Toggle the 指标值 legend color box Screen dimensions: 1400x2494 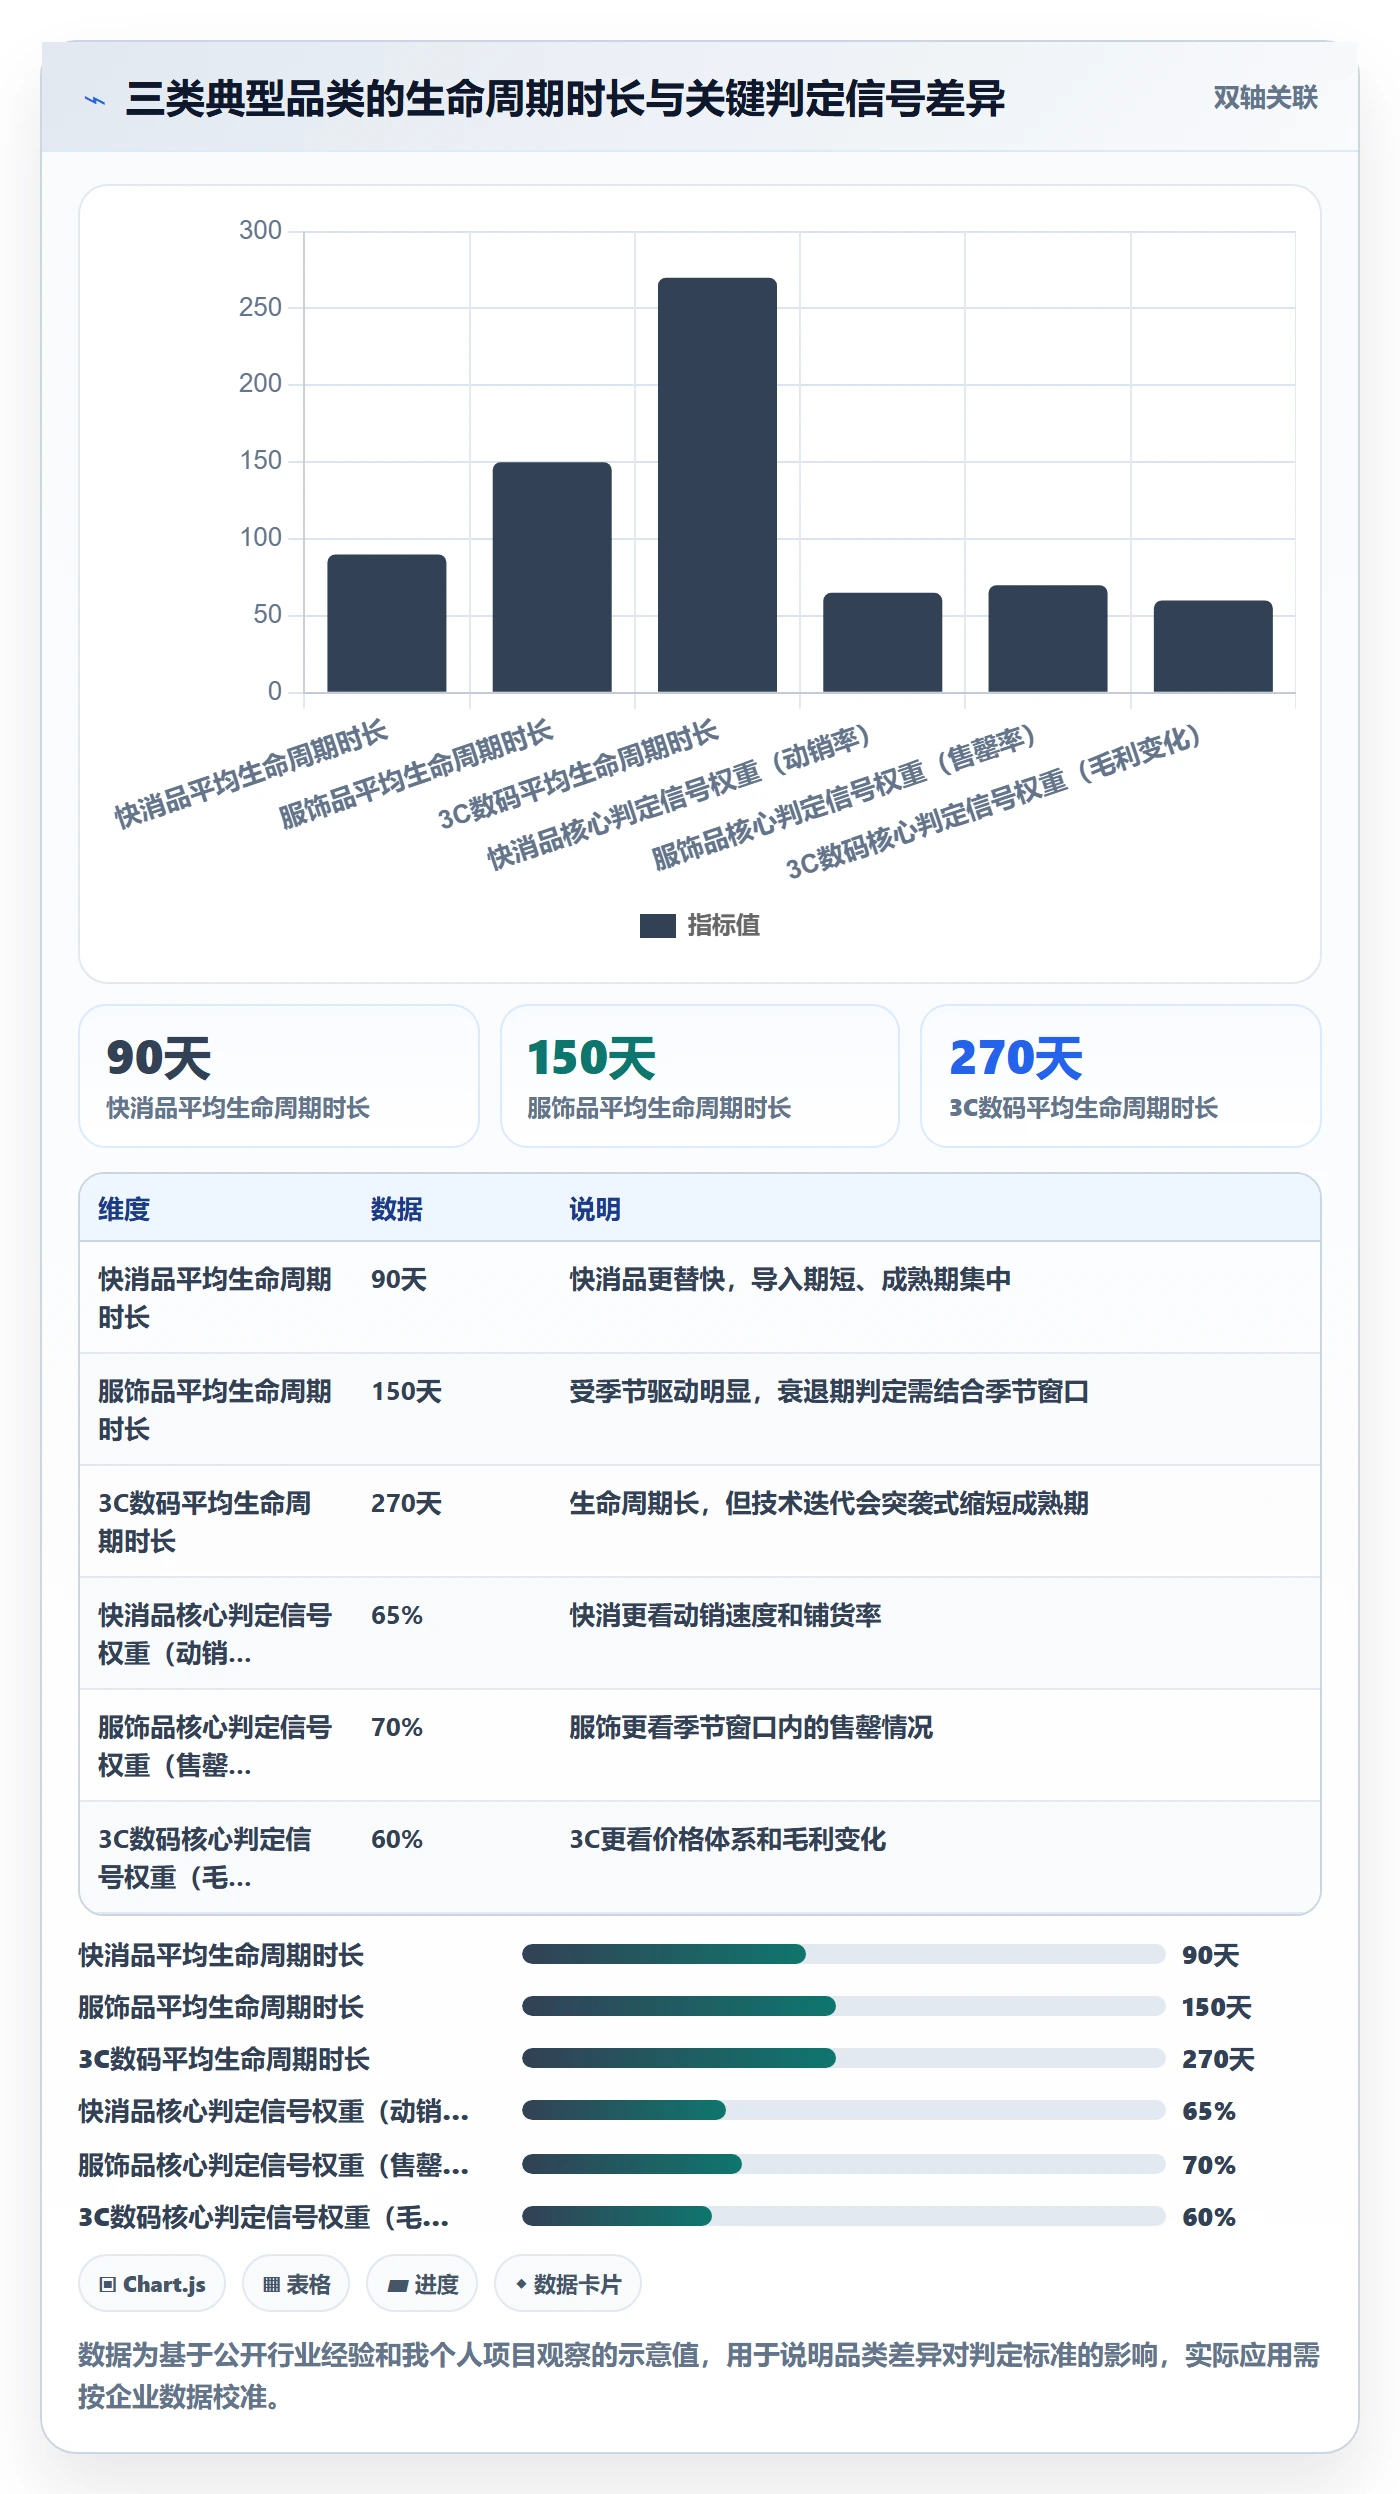pyautogui.click(x=657, y=926)
